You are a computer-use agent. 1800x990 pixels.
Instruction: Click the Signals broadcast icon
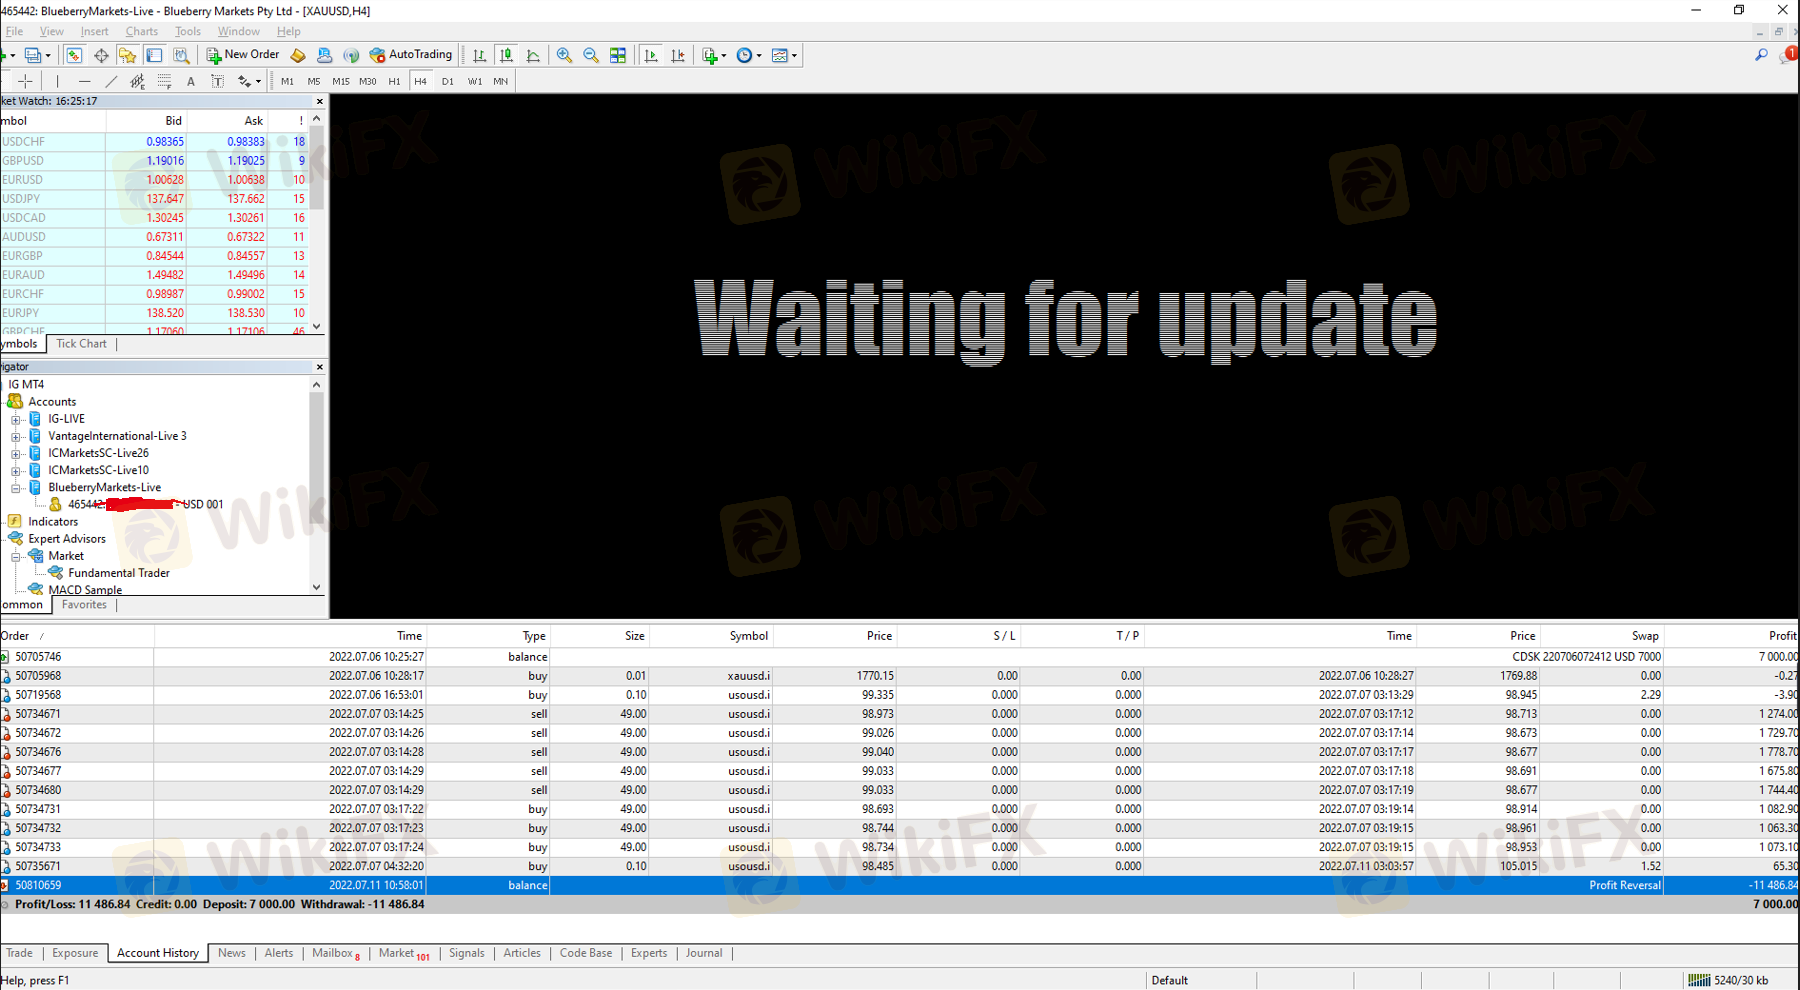point(351,55)
